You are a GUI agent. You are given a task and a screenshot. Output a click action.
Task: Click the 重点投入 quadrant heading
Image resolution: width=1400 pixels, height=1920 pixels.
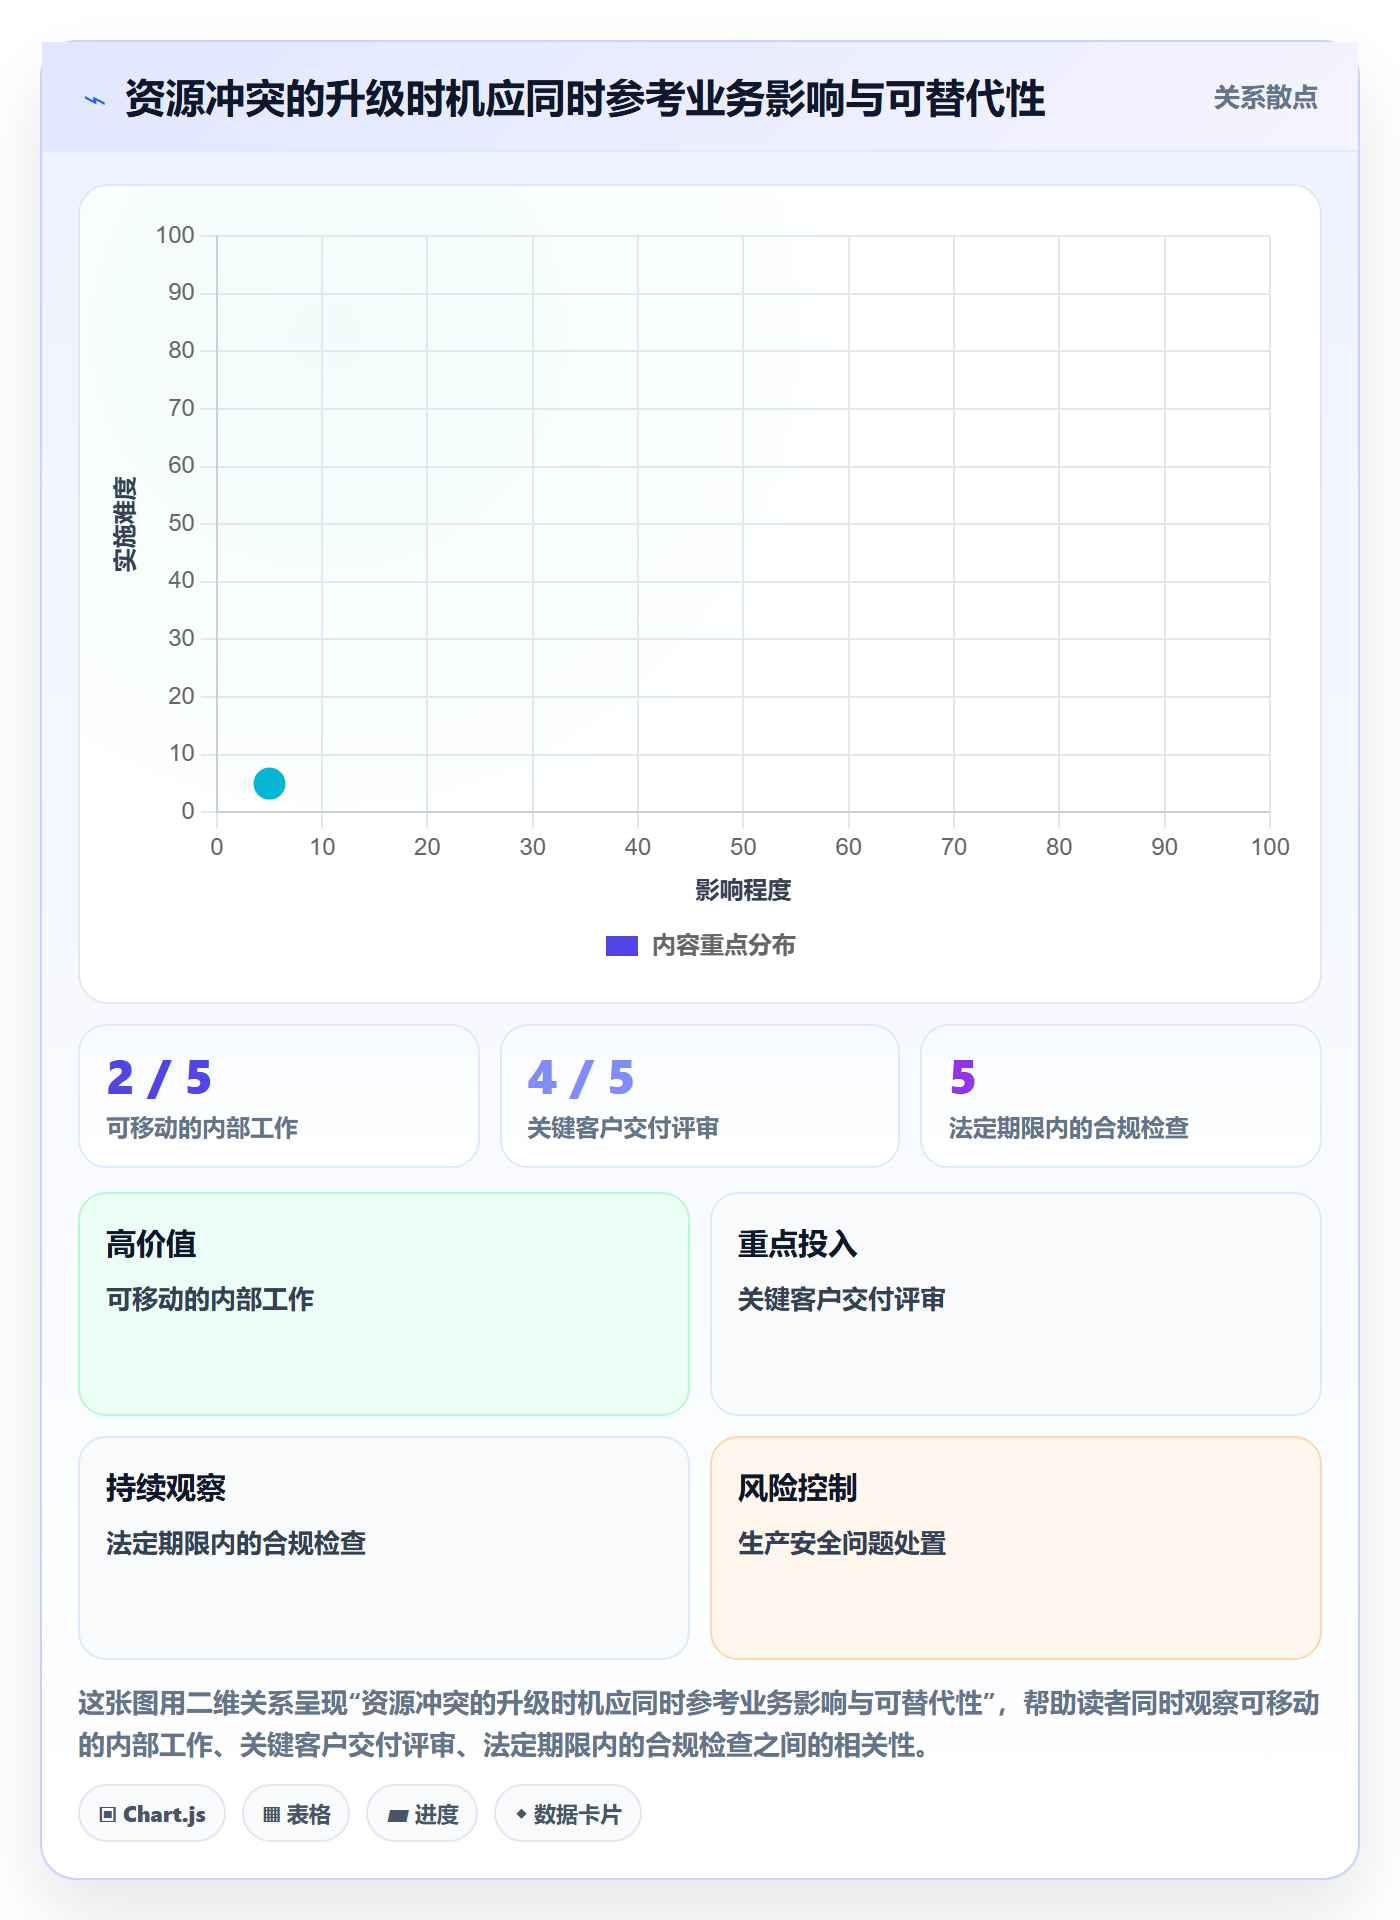tap(798, 1244)
